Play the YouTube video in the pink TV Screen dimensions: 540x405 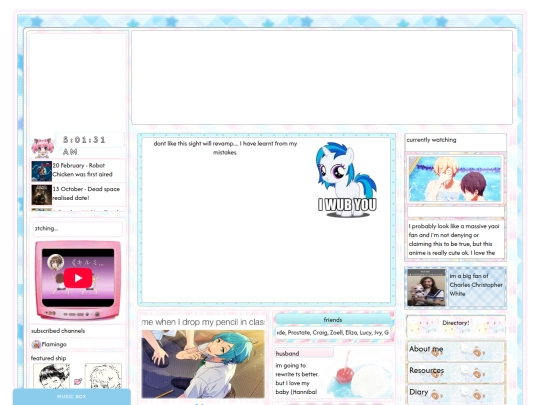(78, 278)
